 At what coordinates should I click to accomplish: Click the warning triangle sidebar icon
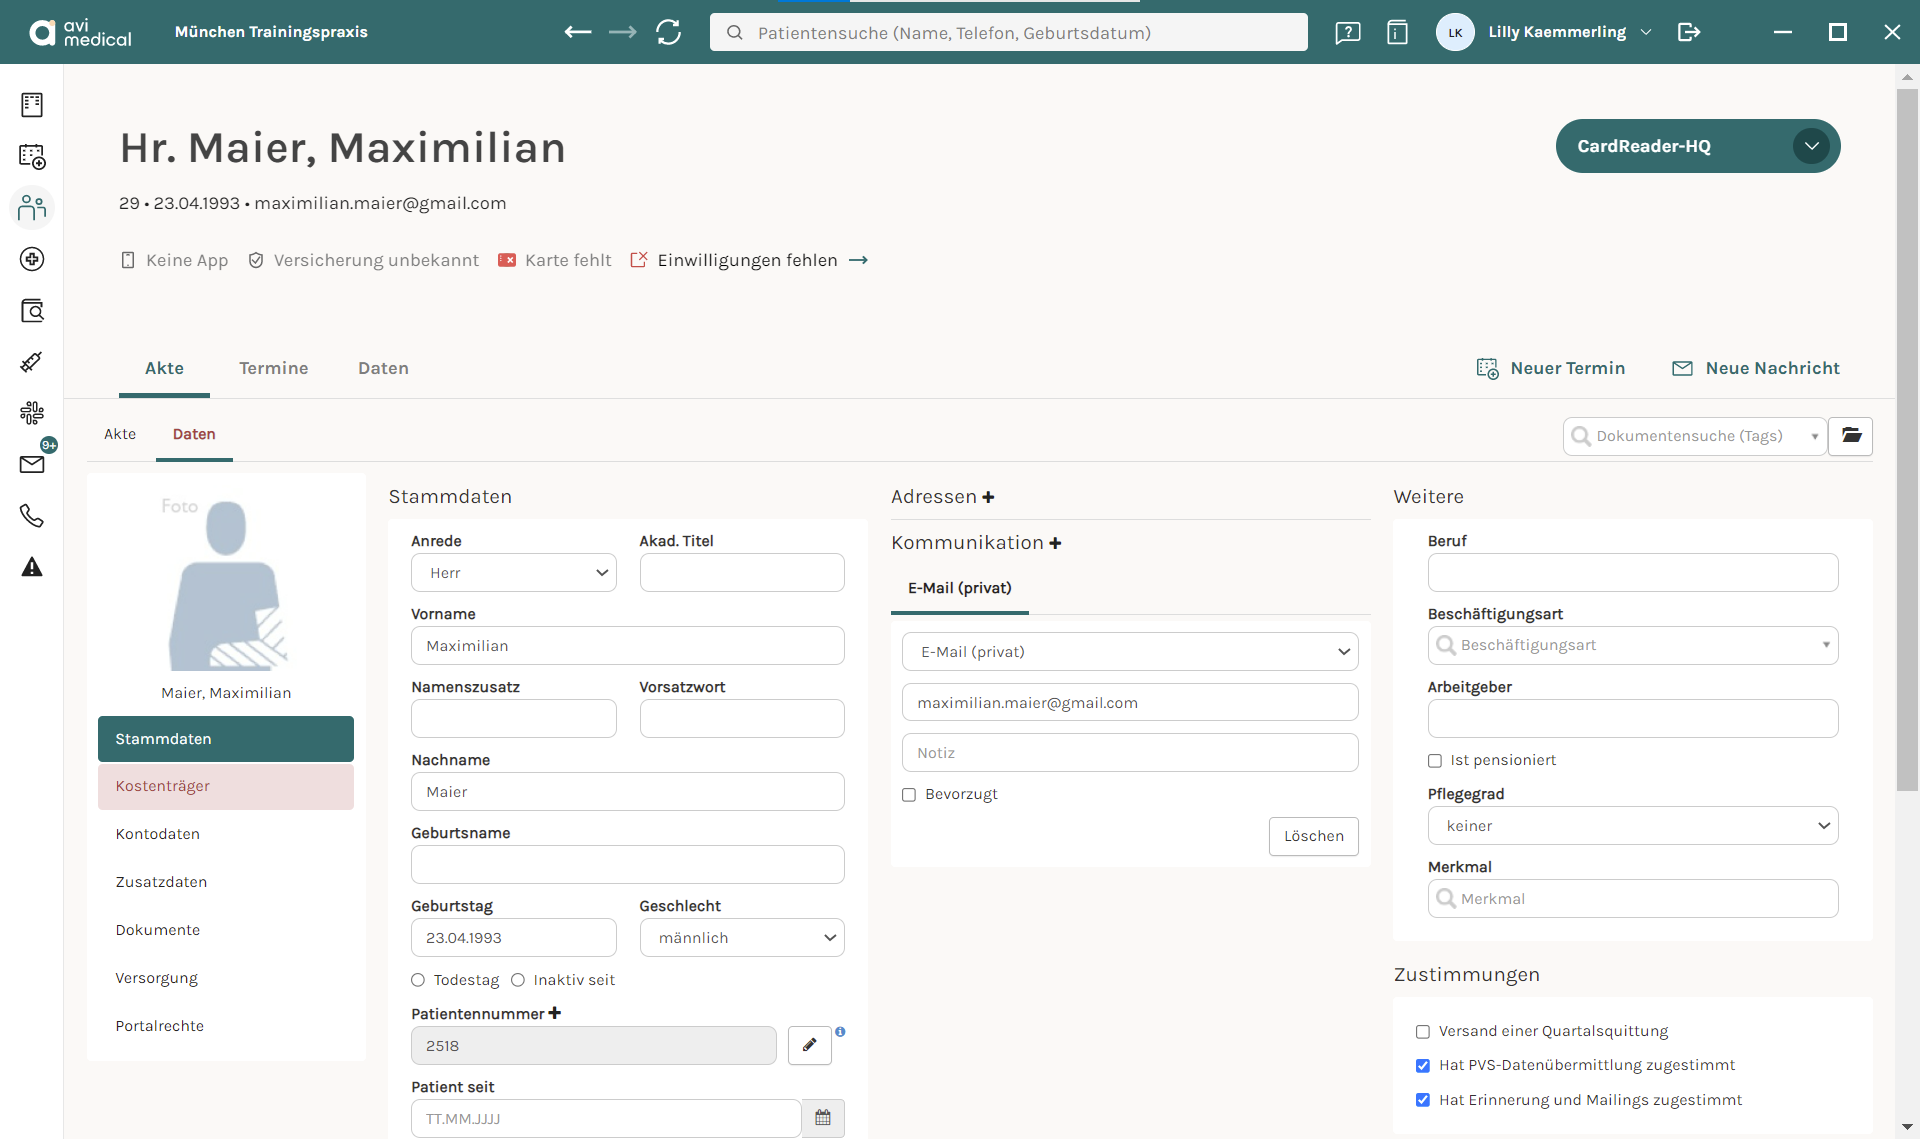pos(32,567)
